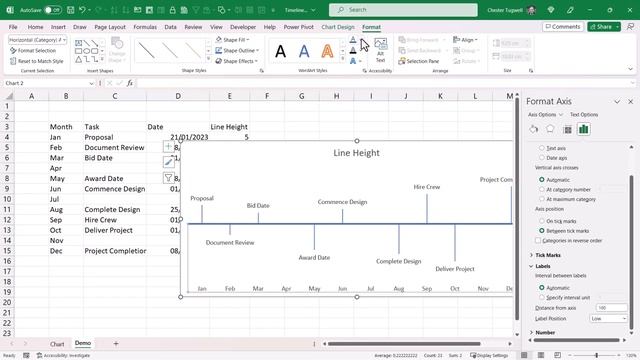Click the Chart Filters funnel button
This screenshot has width=640, height=360.
click(169, 178)
